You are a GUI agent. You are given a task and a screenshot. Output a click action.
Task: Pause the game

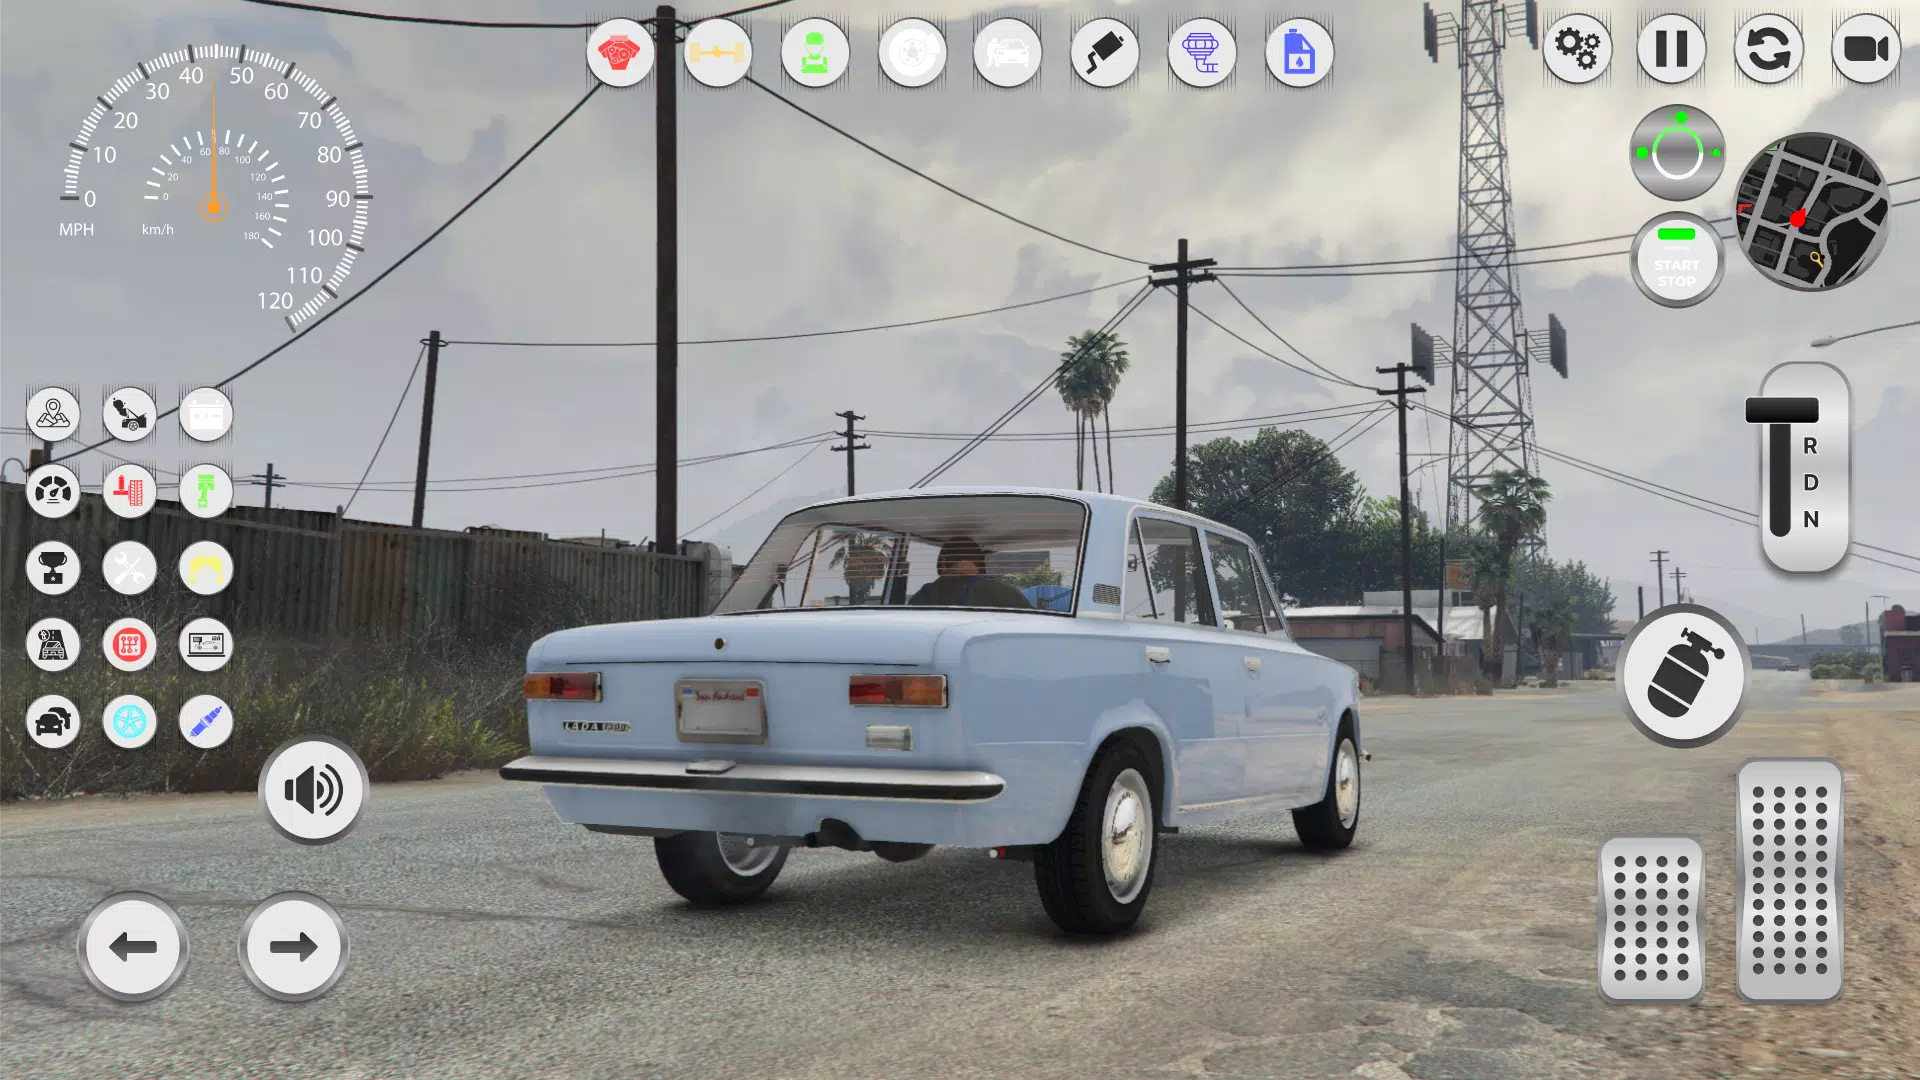[x=1671, y=48]
